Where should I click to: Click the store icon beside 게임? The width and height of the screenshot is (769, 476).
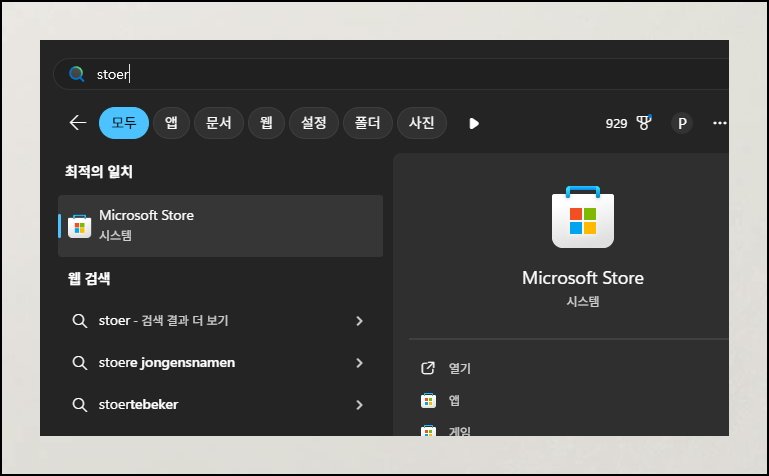click(428, 430)
